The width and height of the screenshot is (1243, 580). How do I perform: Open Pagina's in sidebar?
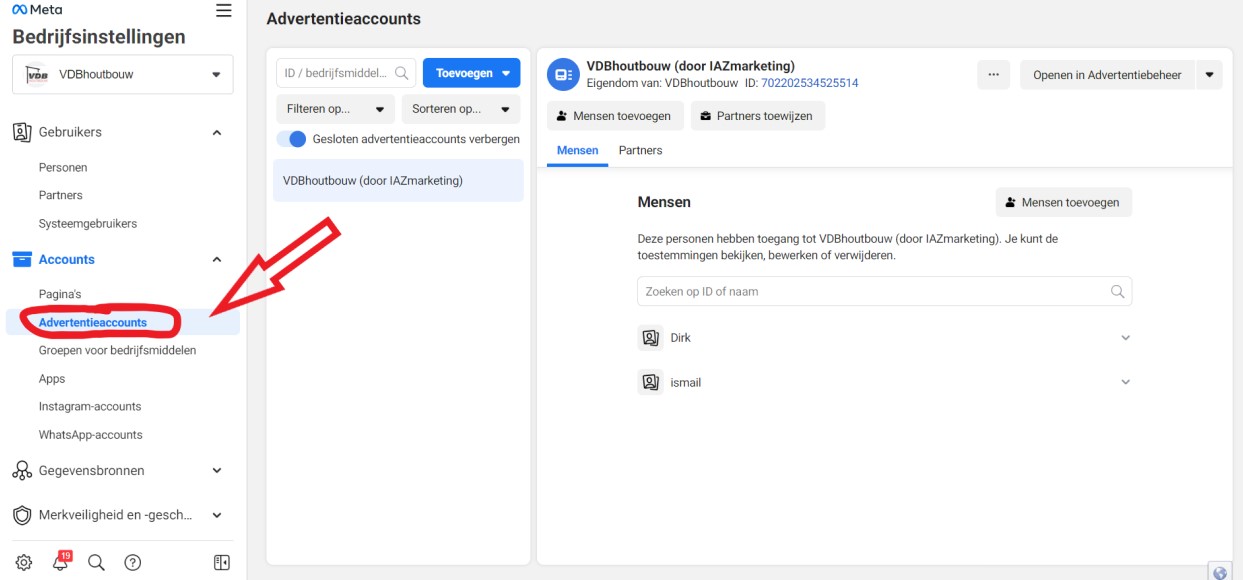[x=60, y=294]
